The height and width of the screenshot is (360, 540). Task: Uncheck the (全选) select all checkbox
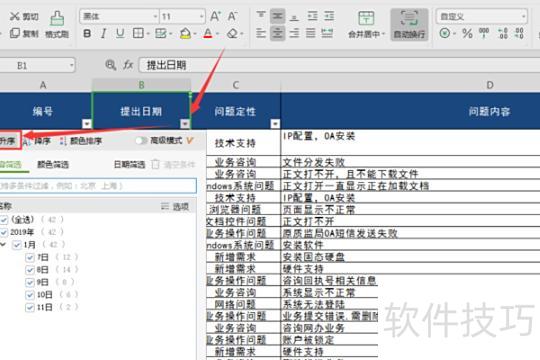3,219
